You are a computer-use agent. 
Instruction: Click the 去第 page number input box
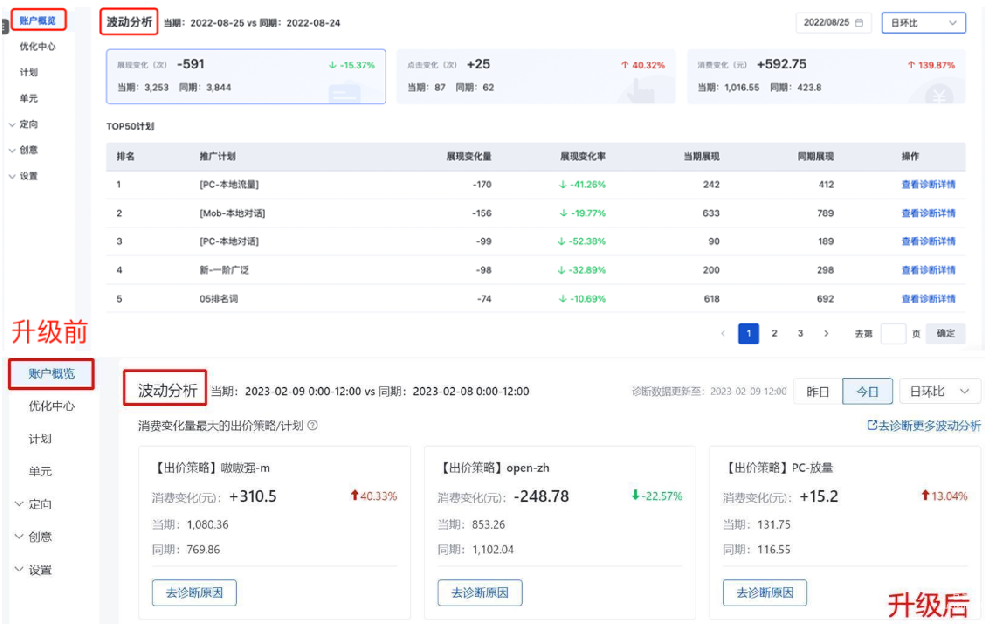click(893, 334)
